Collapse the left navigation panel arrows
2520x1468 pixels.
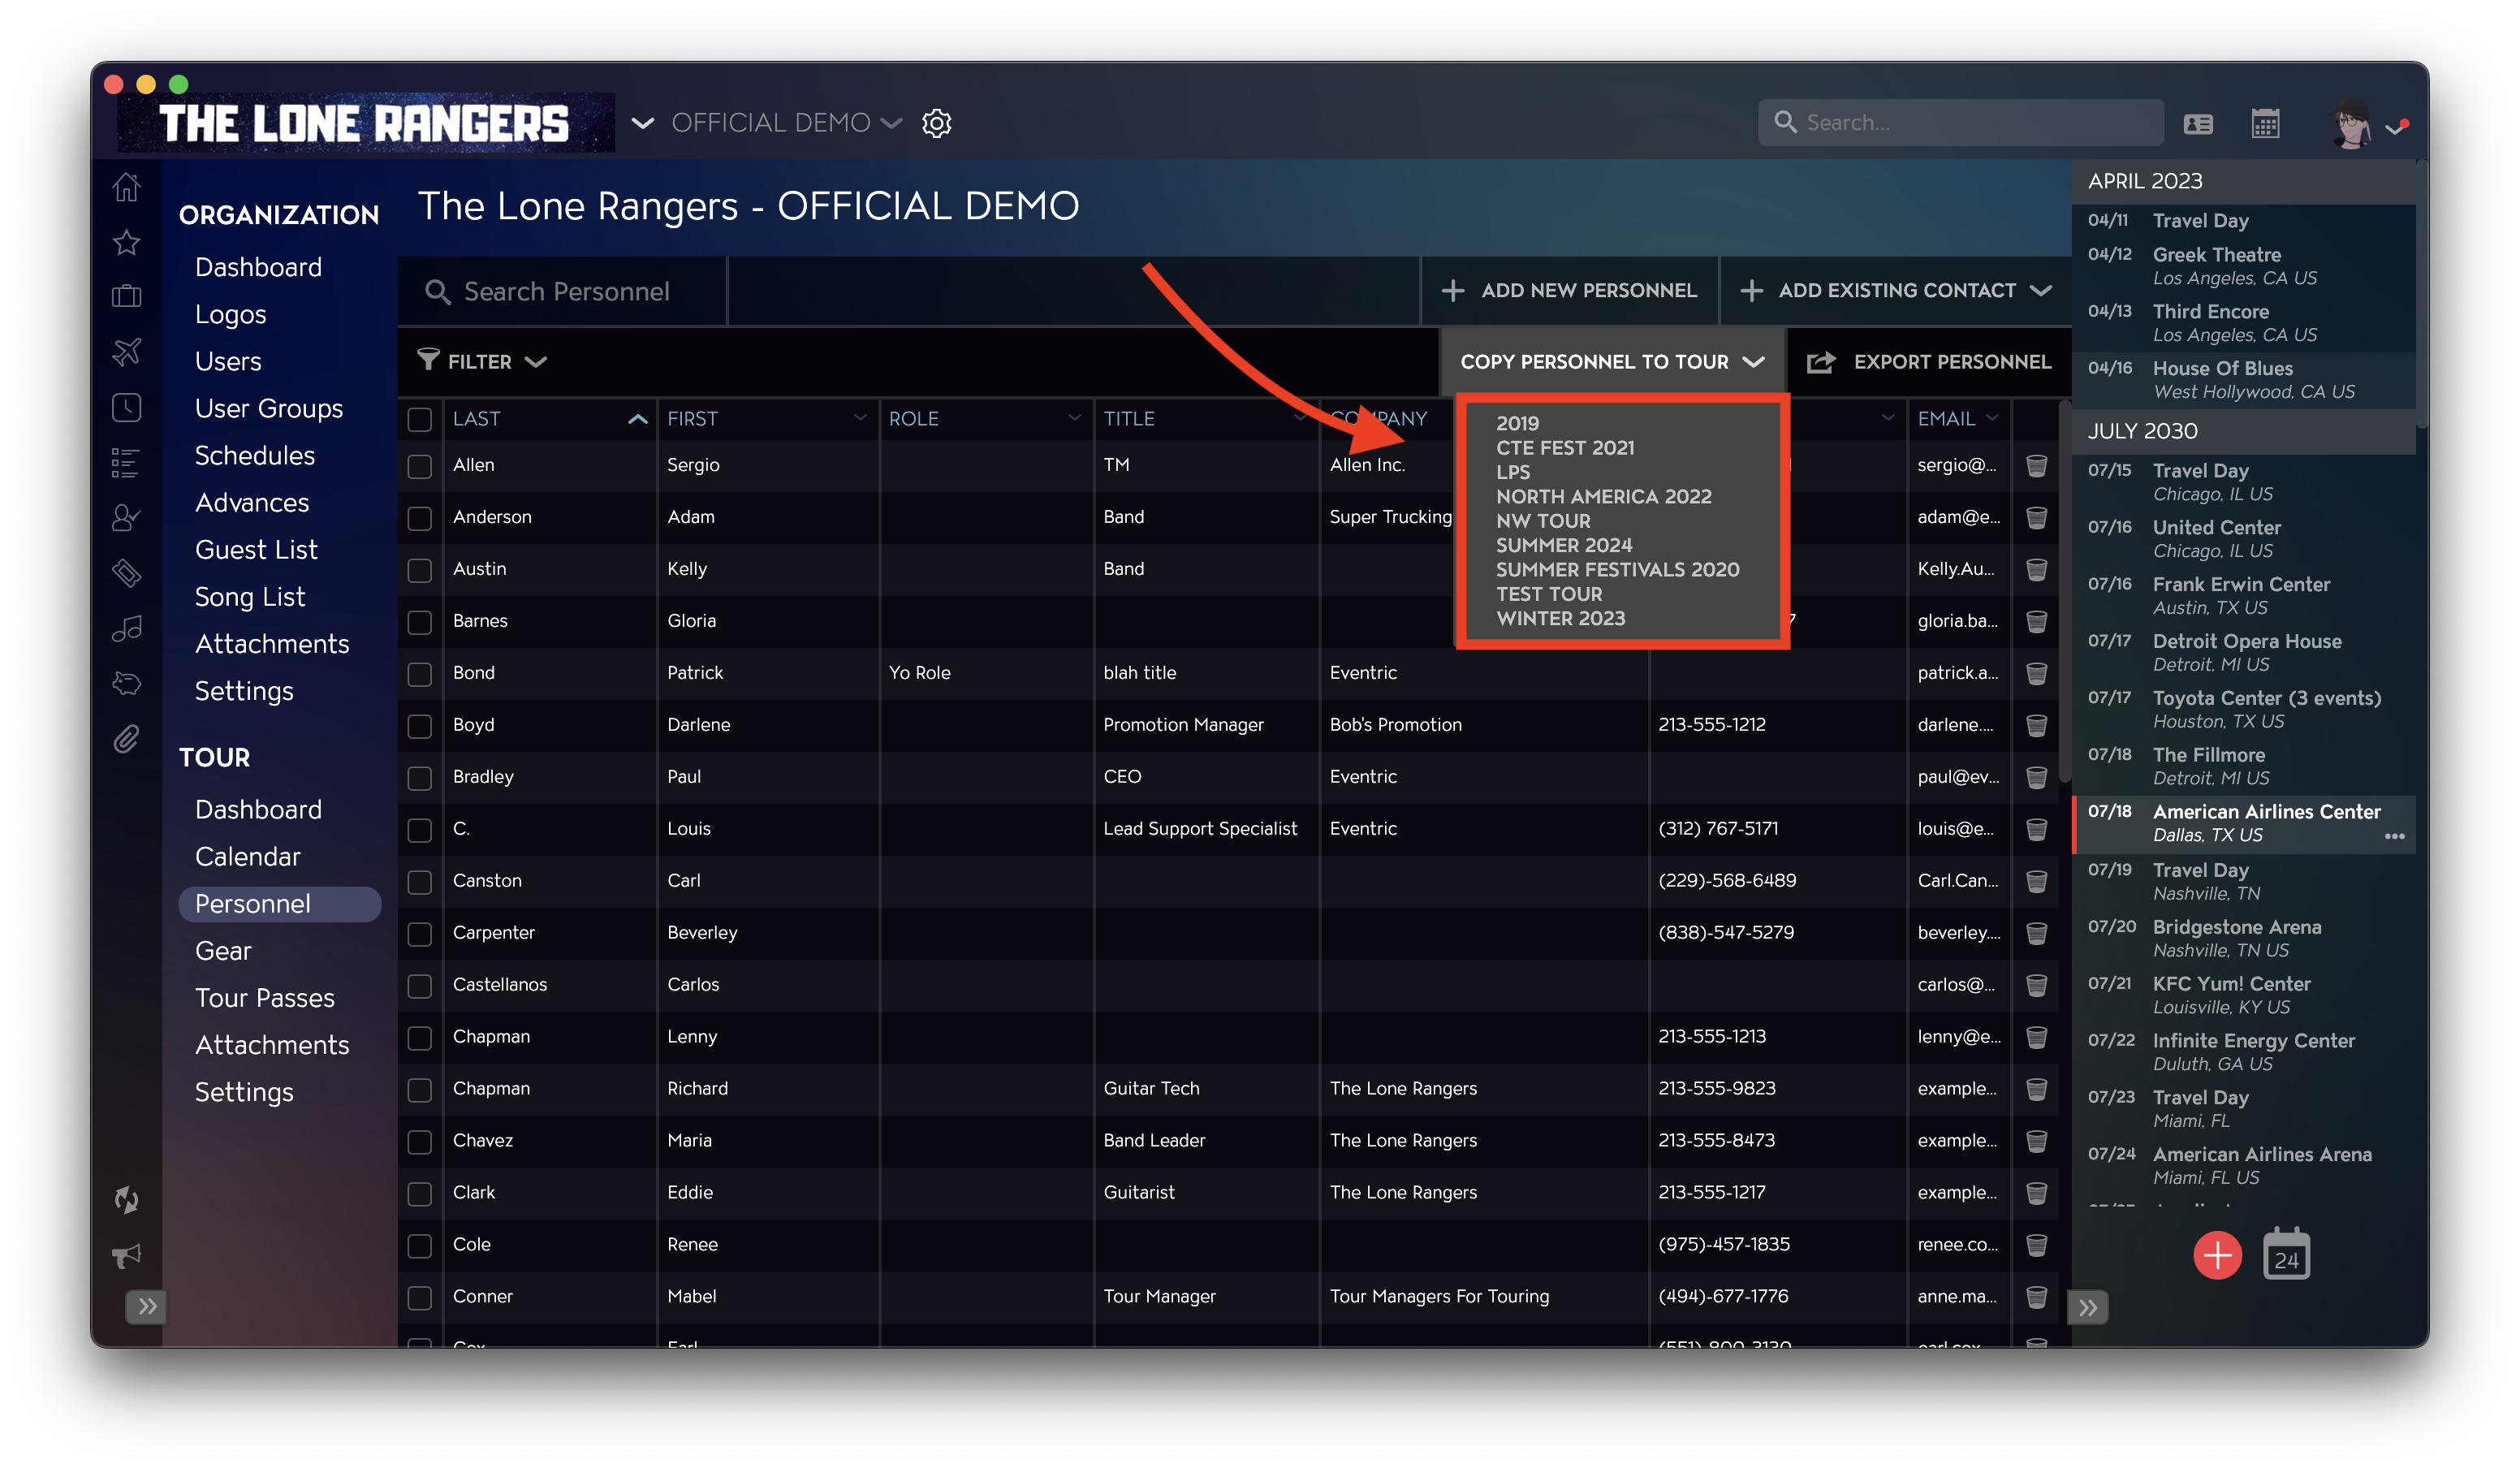147,1306
